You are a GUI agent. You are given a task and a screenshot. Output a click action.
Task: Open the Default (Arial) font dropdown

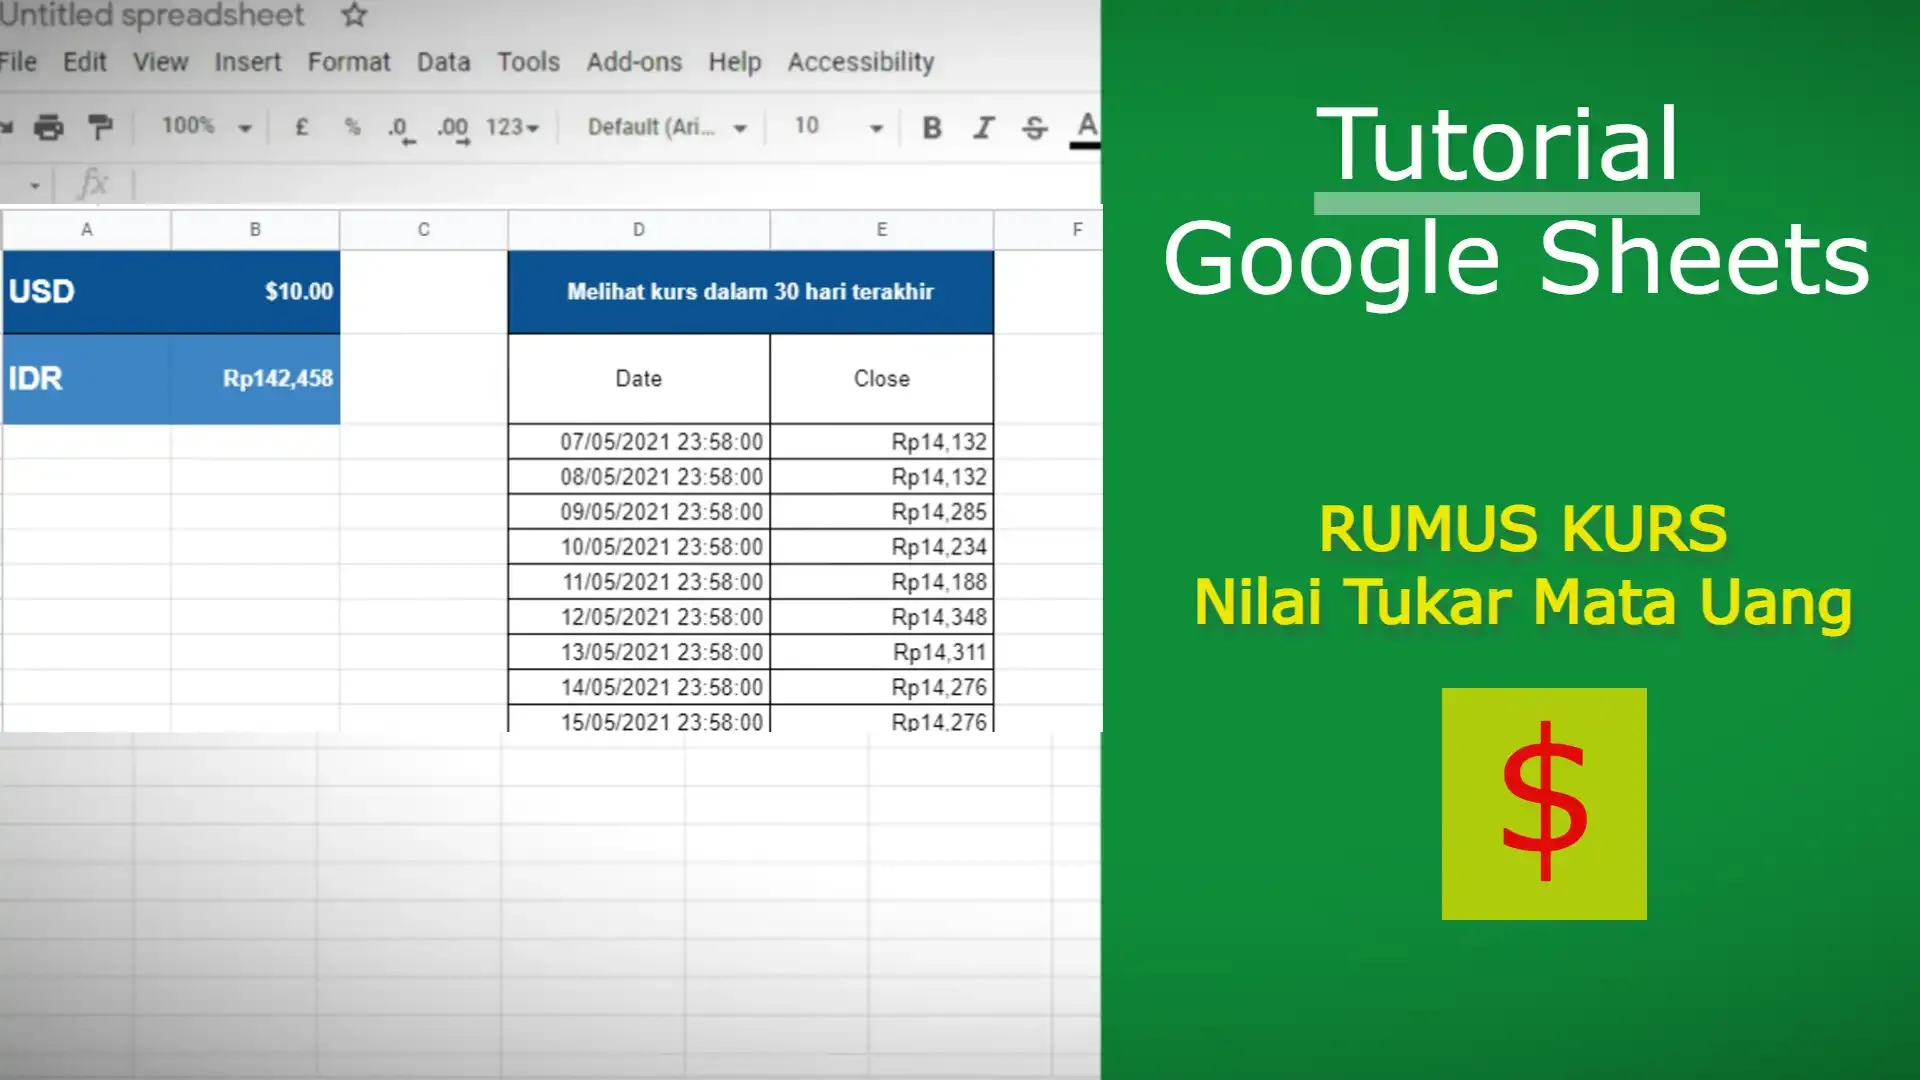[x=667, y=127]
